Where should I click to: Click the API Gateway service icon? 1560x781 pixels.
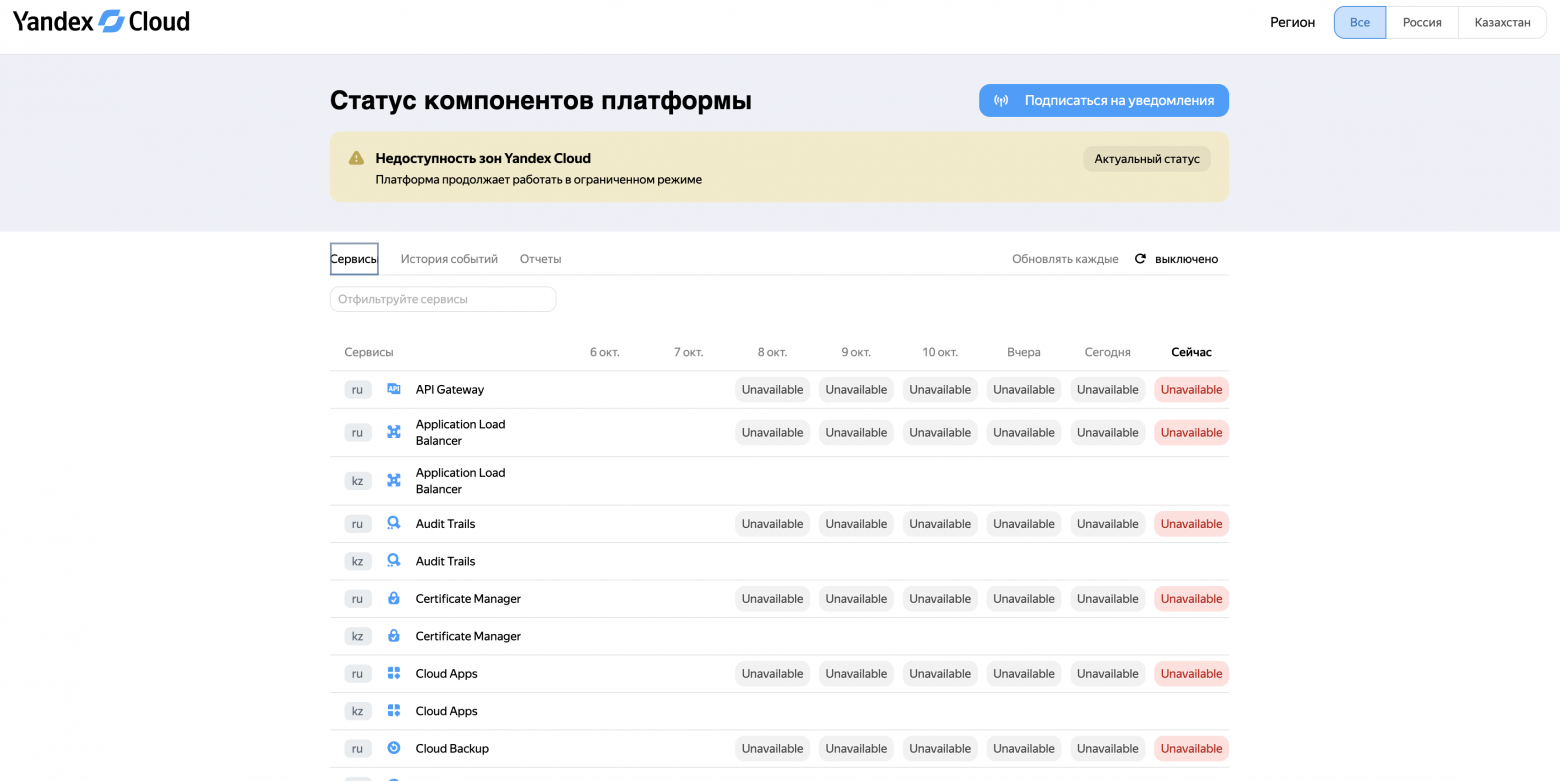click(x=394, y=389)
